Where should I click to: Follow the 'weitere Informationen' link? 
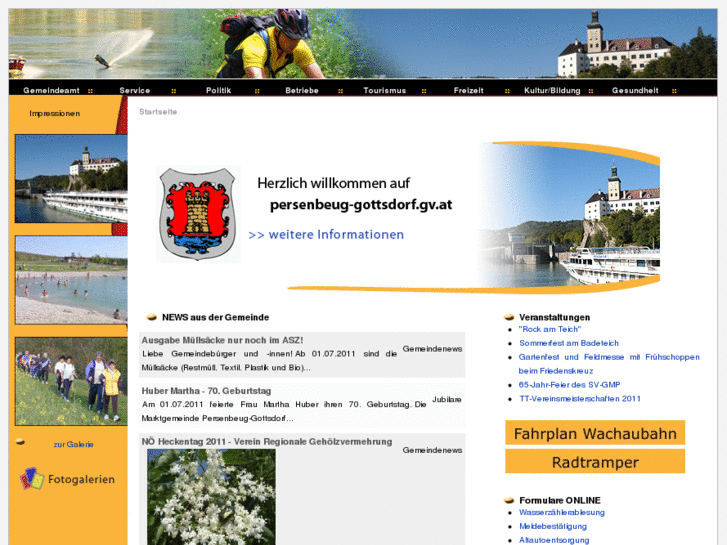click(x=326, y=235)
